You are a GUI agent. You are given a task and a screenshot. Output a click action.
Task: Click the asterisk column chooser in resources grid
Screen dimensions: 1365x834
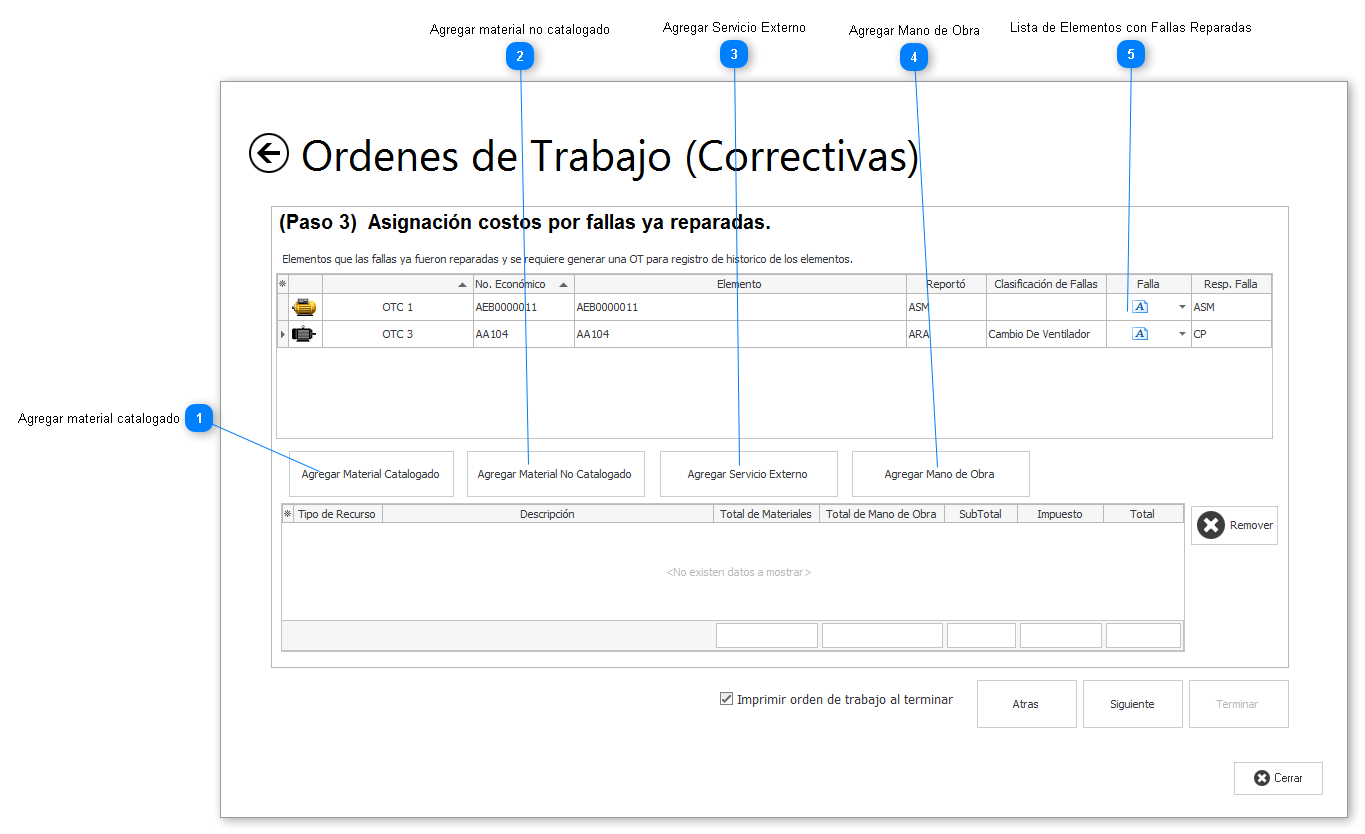288,514
